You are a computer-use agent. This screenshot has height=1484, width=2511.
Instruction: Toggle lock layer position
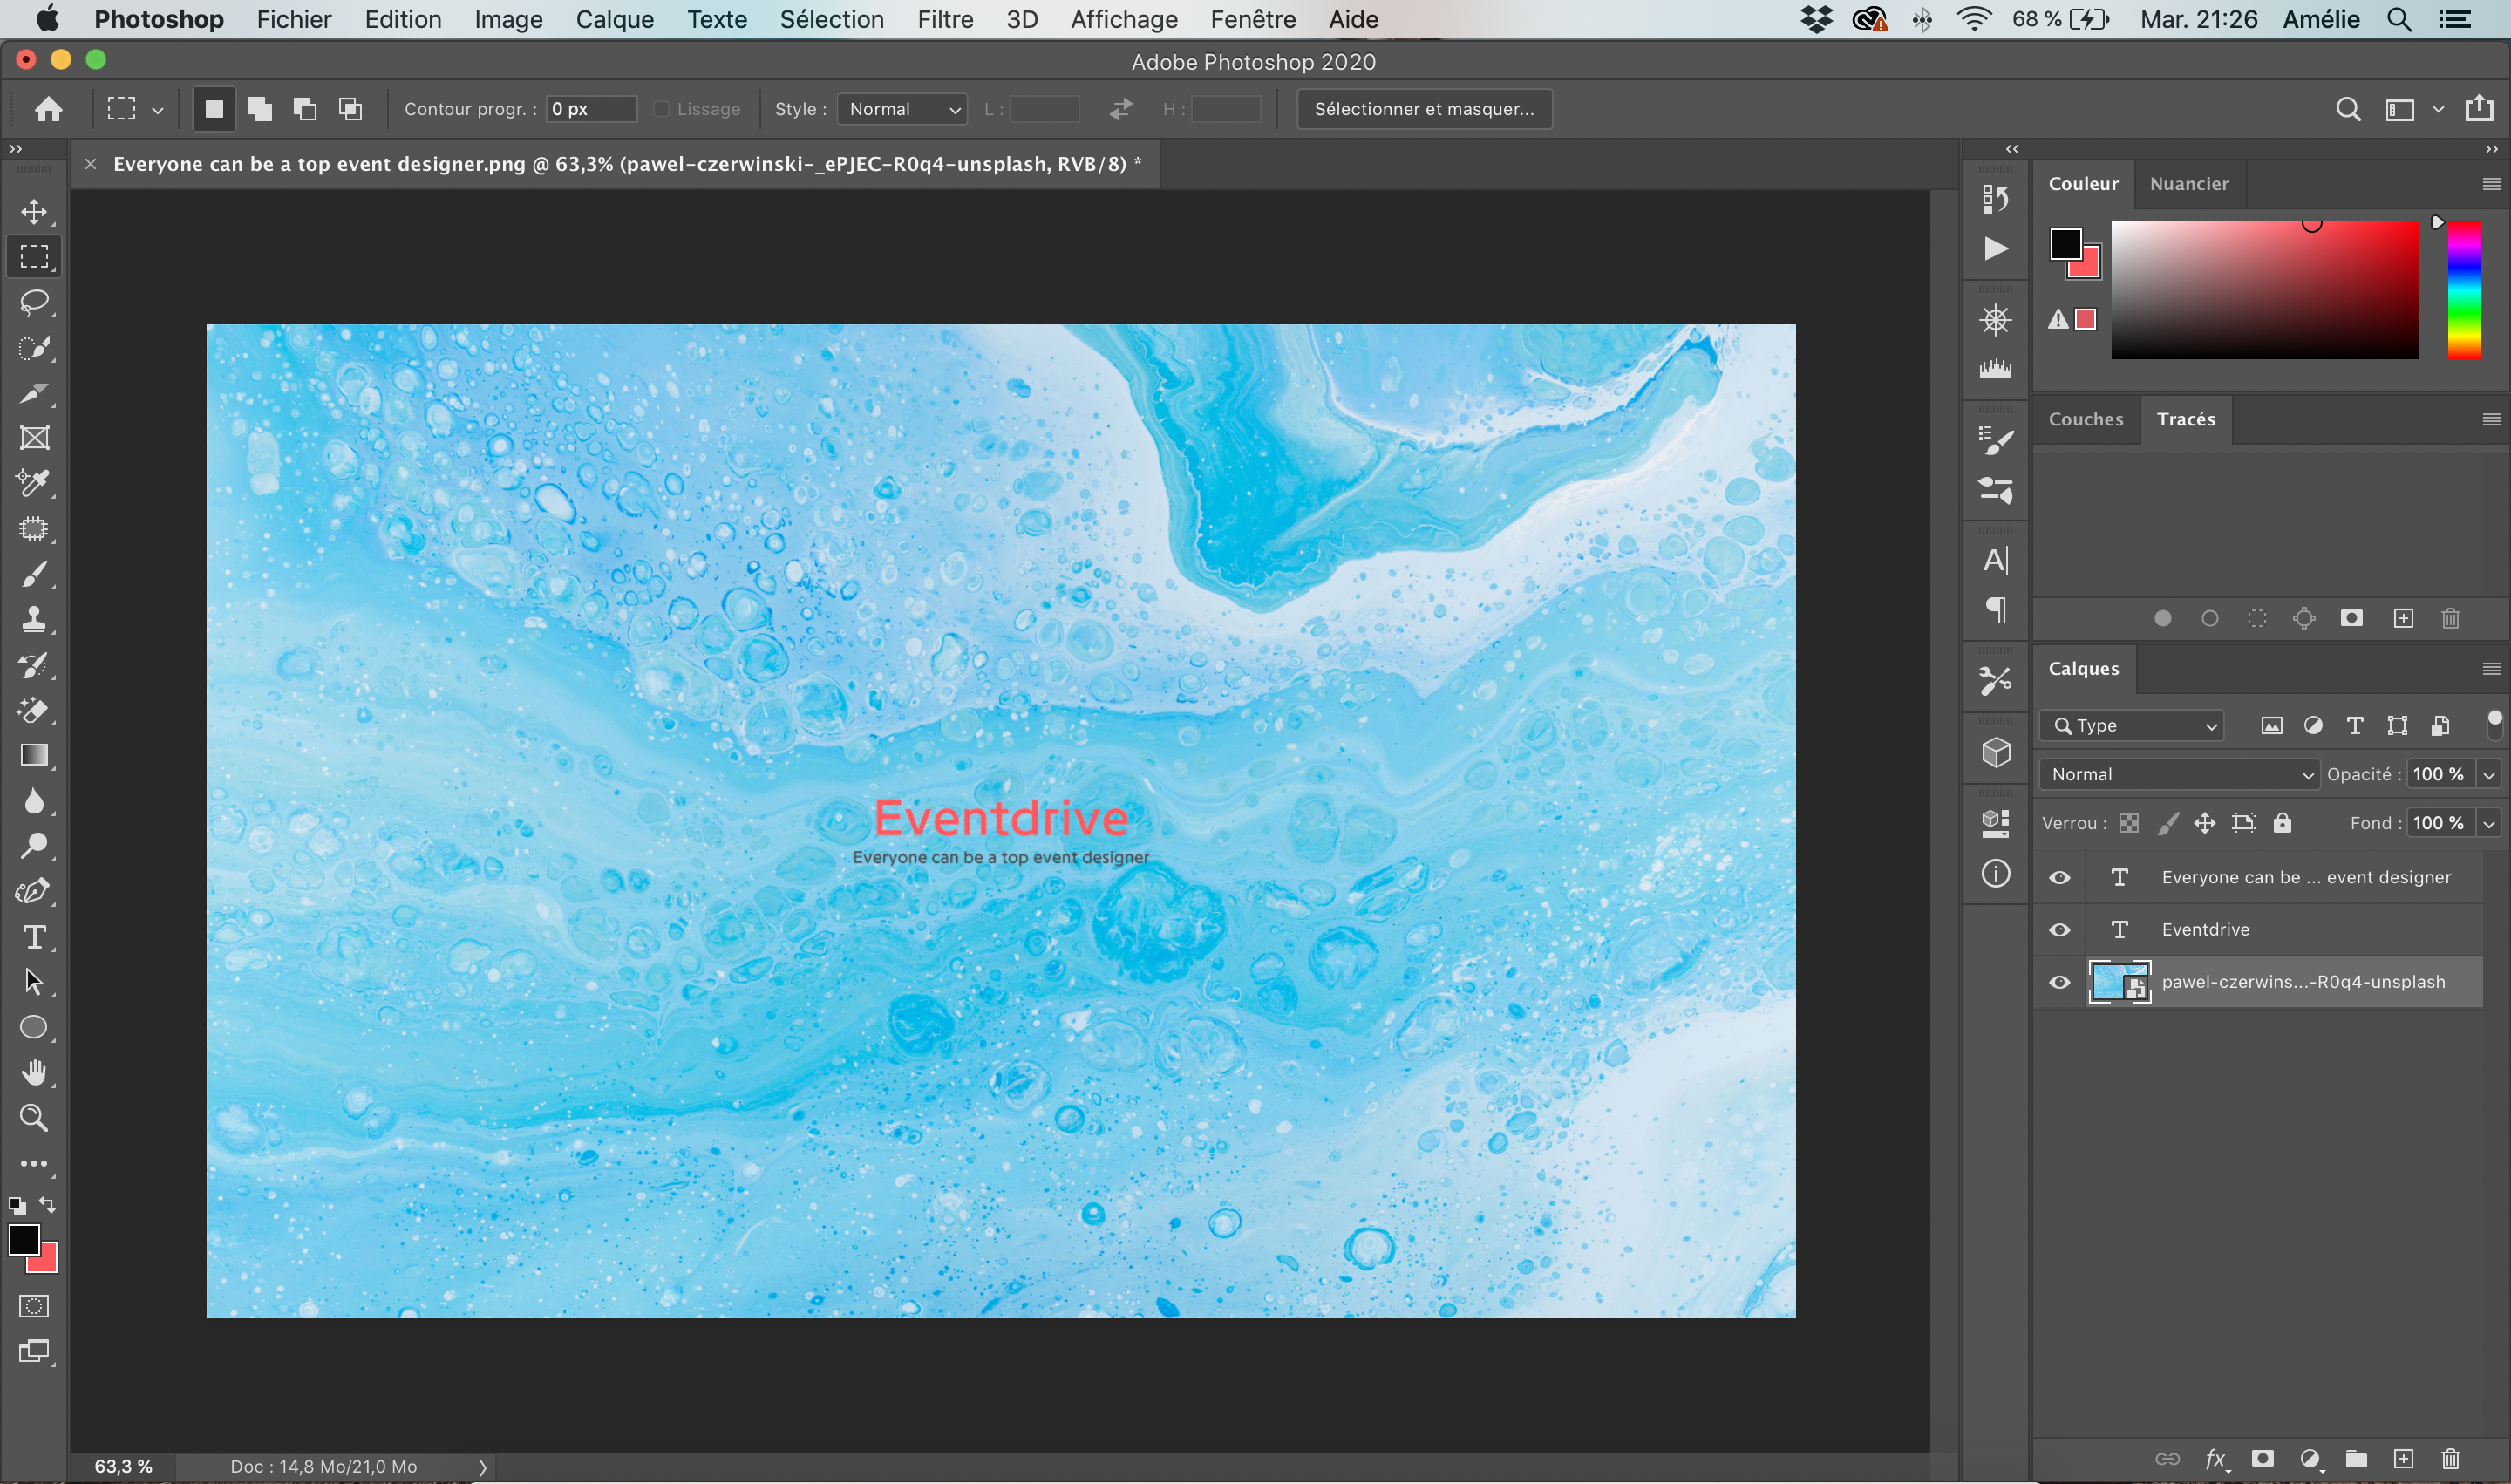tap(2204, 823)
